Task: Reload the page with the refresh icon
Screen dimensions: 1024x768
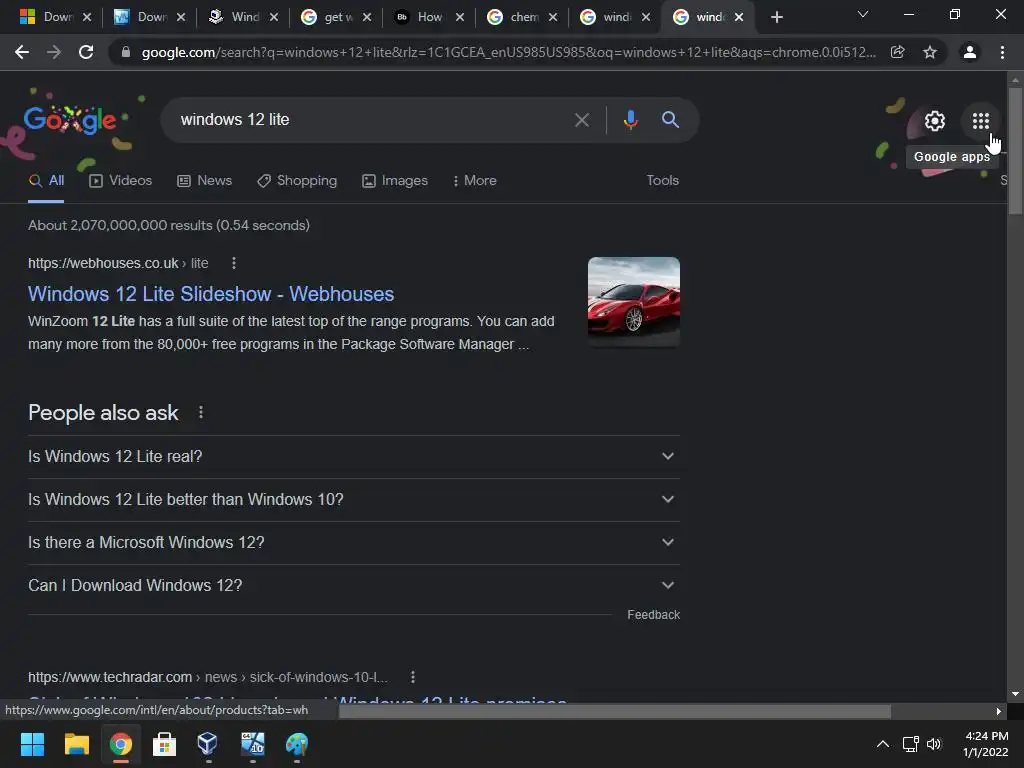Action: click(86, 52)
